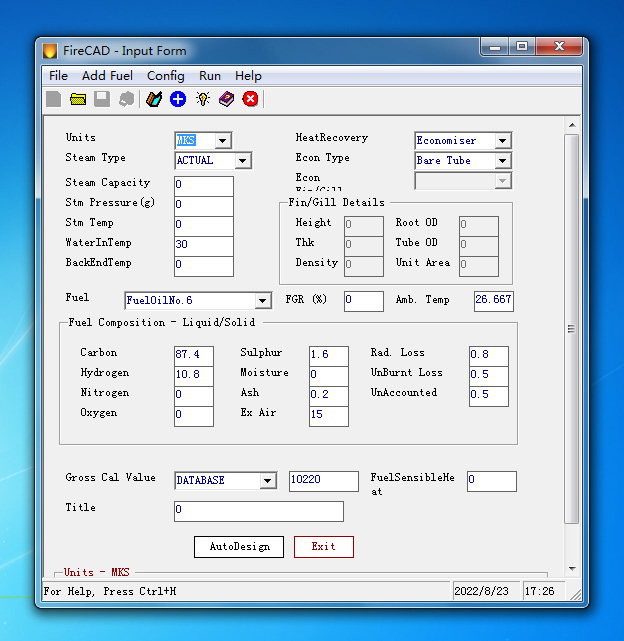Click the Stm Pressure(g) input field
The image size is (624, 641).
204,206
